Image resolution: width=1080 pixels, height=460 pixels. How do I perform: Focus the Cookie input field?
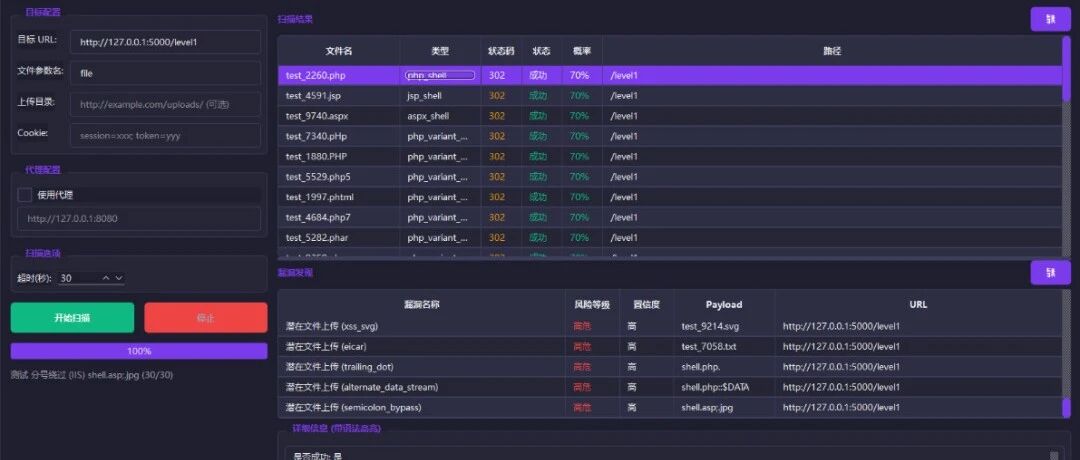(x=165, y=136)
